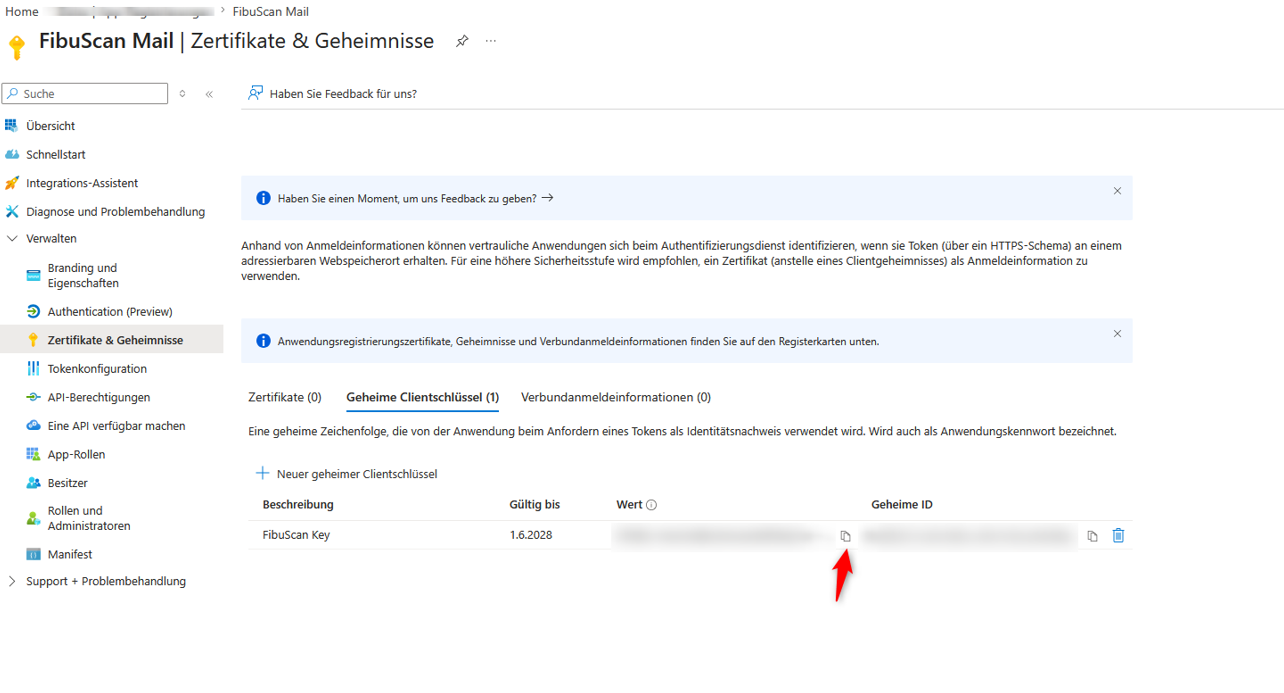Image resolution: width=1284 pixels, height=693 pixels.
Task: Click the Manifest icon
Action: 33,555
